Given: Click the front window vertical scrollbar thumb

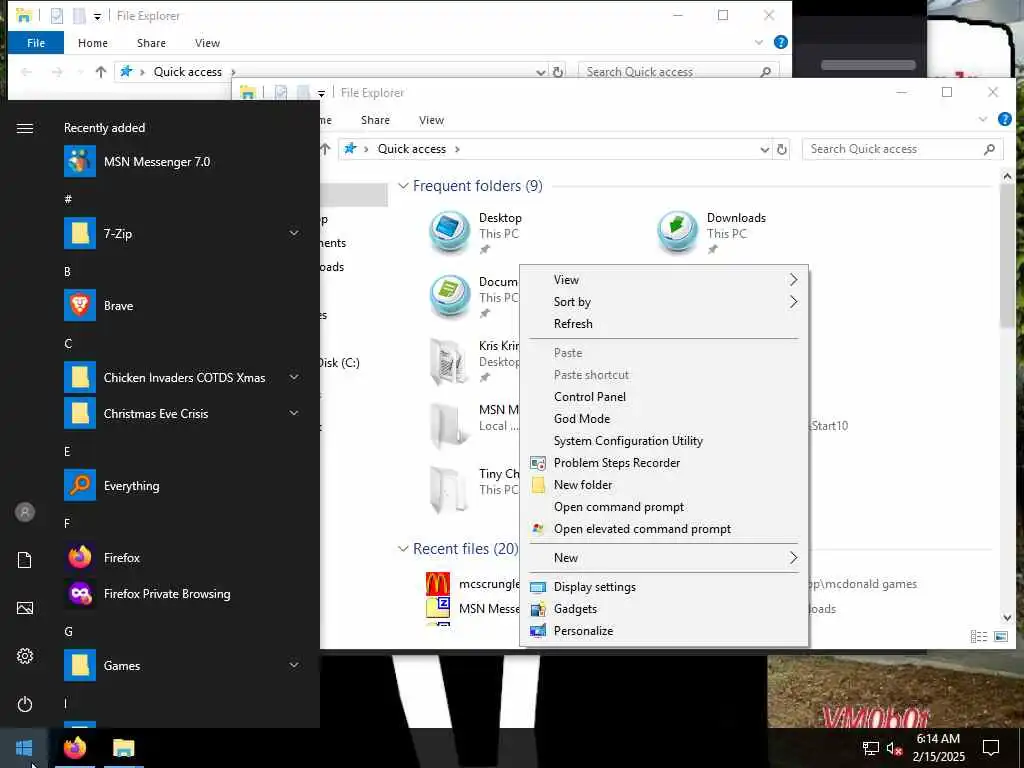Looking at the screenshot, I should click(x=1007, y=256).
